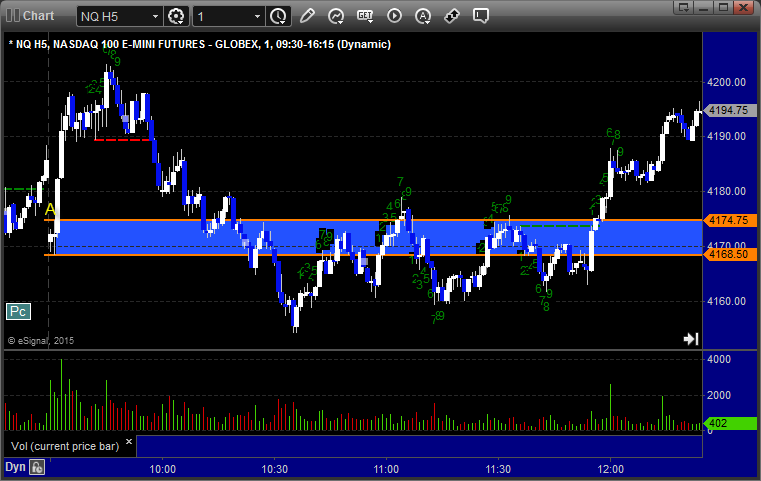The image size is (761, 481).
Task: Click the Chart window grip icon
Action: click(13, 16)
